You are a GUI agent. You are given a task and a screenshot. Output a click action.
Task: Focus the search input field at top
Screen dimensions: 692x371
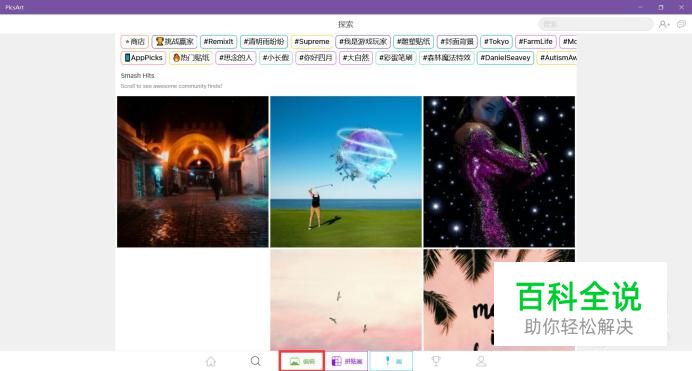click(x=595, y=24)
